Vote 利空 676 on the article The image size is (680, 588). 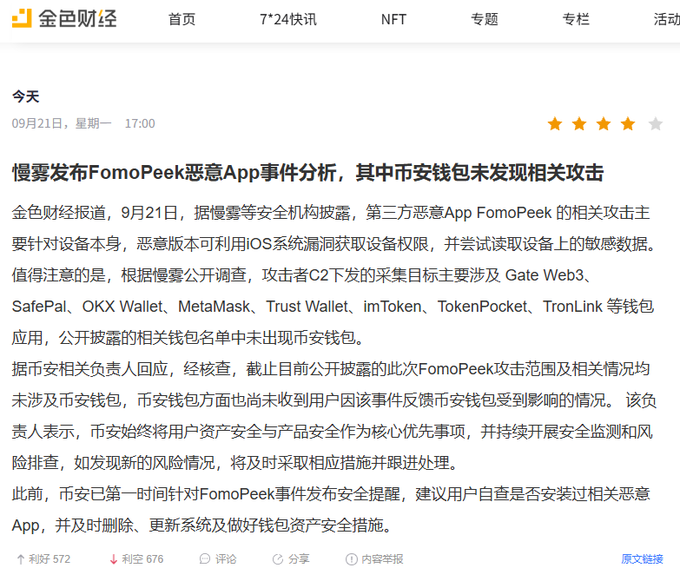(137, 559)
